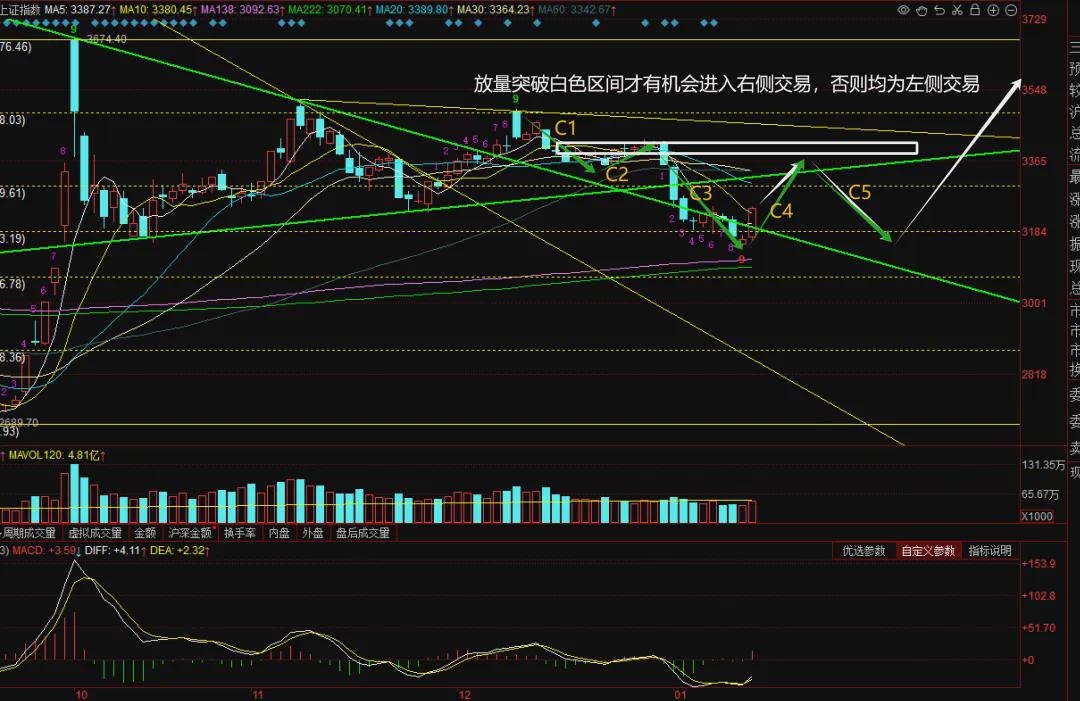Click the +153.9 MACD axis label

[1039, 564]
